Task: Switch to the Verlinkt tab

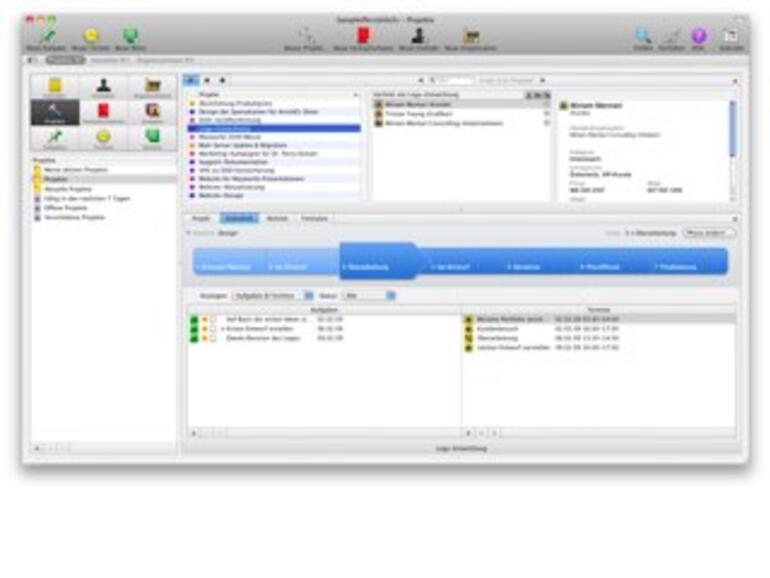Action: click(276, 219)
